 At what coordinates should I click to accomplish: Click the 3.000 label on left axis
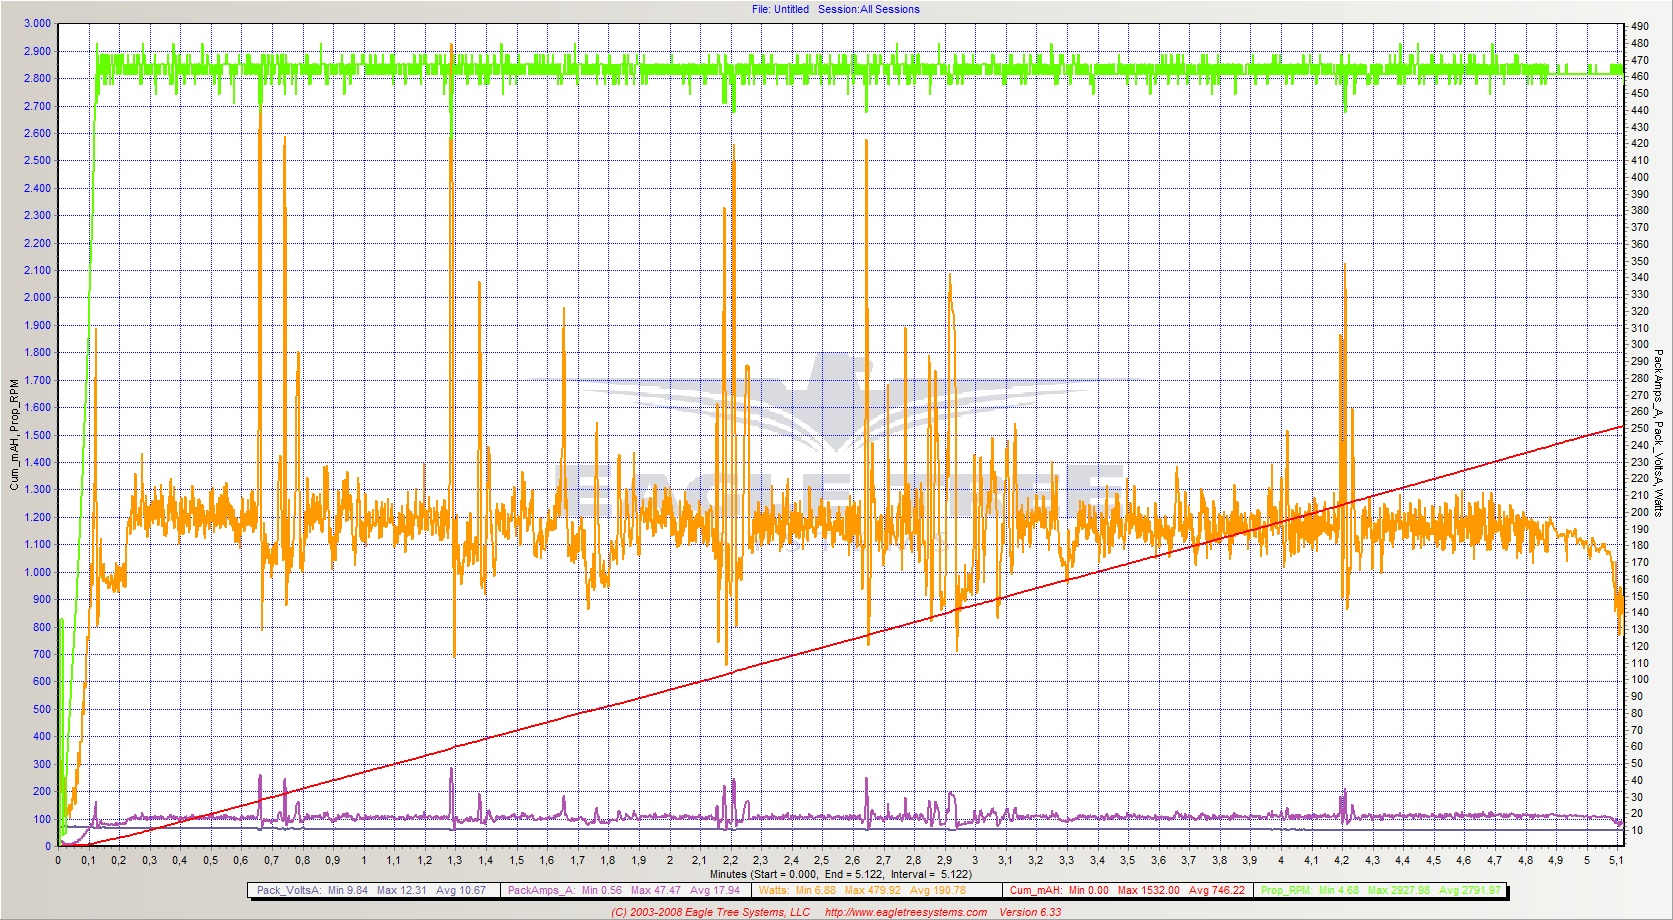(37, 24)
